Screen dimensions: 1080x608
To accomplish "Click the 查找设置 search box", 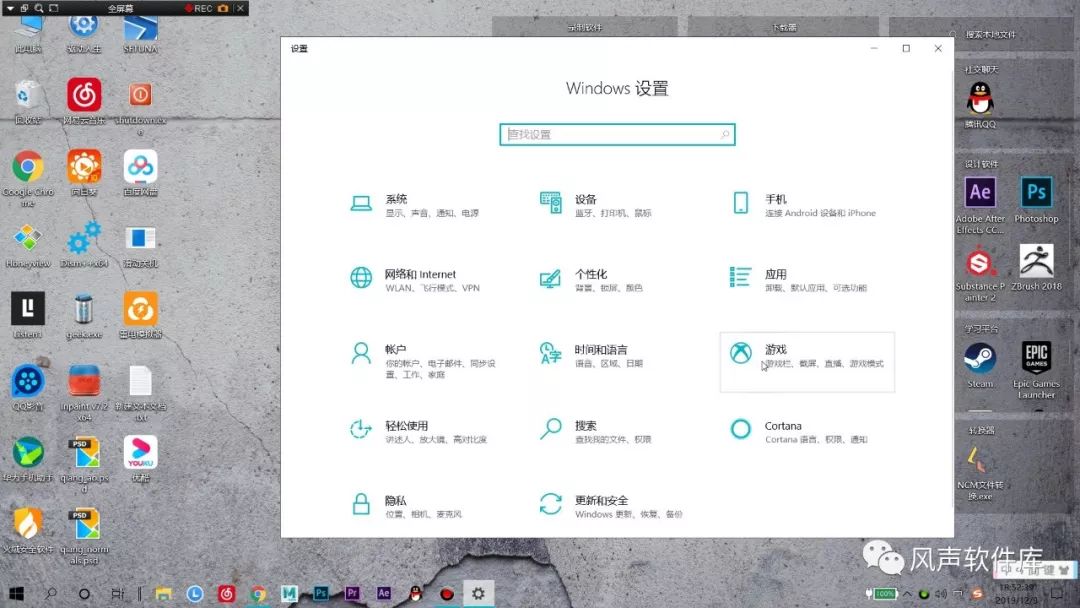I will tap(617, 133).
